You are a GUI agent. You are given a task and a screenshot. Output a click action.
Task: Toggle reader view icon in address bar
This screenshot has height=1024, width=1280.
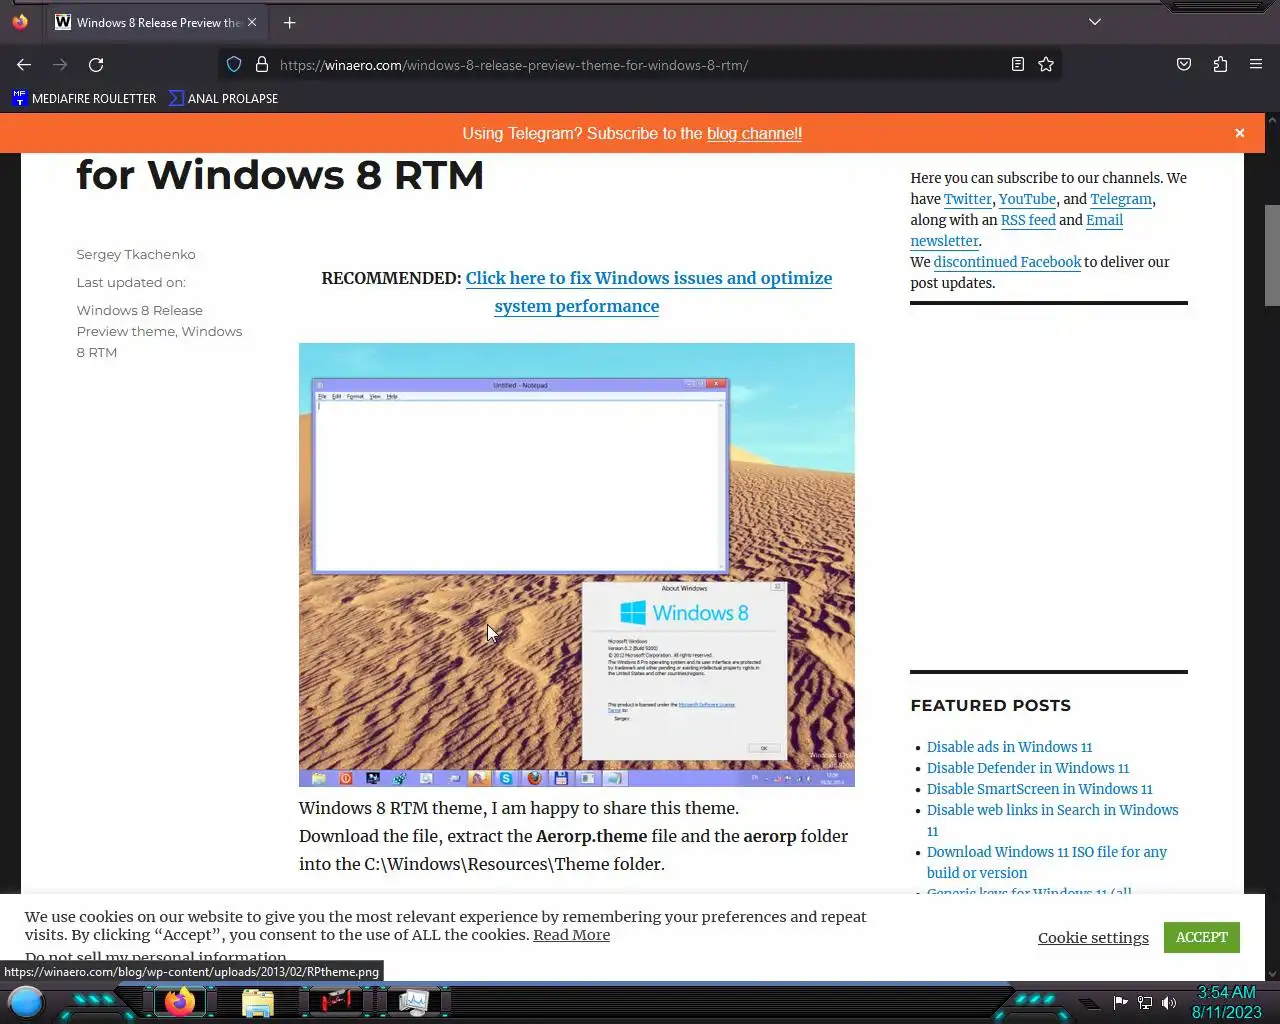tap(1018, 65)
